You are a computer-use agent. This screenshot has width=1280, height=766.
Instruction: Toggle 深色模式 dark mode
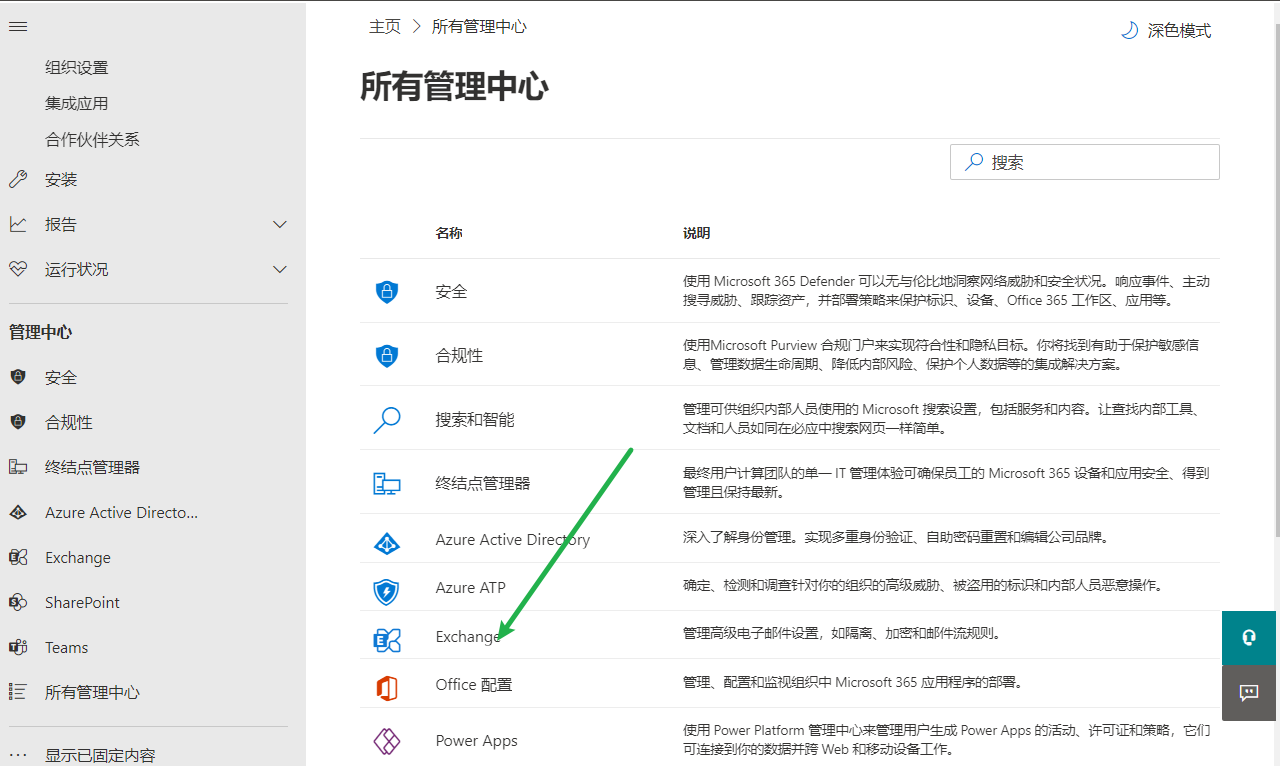1166,31
